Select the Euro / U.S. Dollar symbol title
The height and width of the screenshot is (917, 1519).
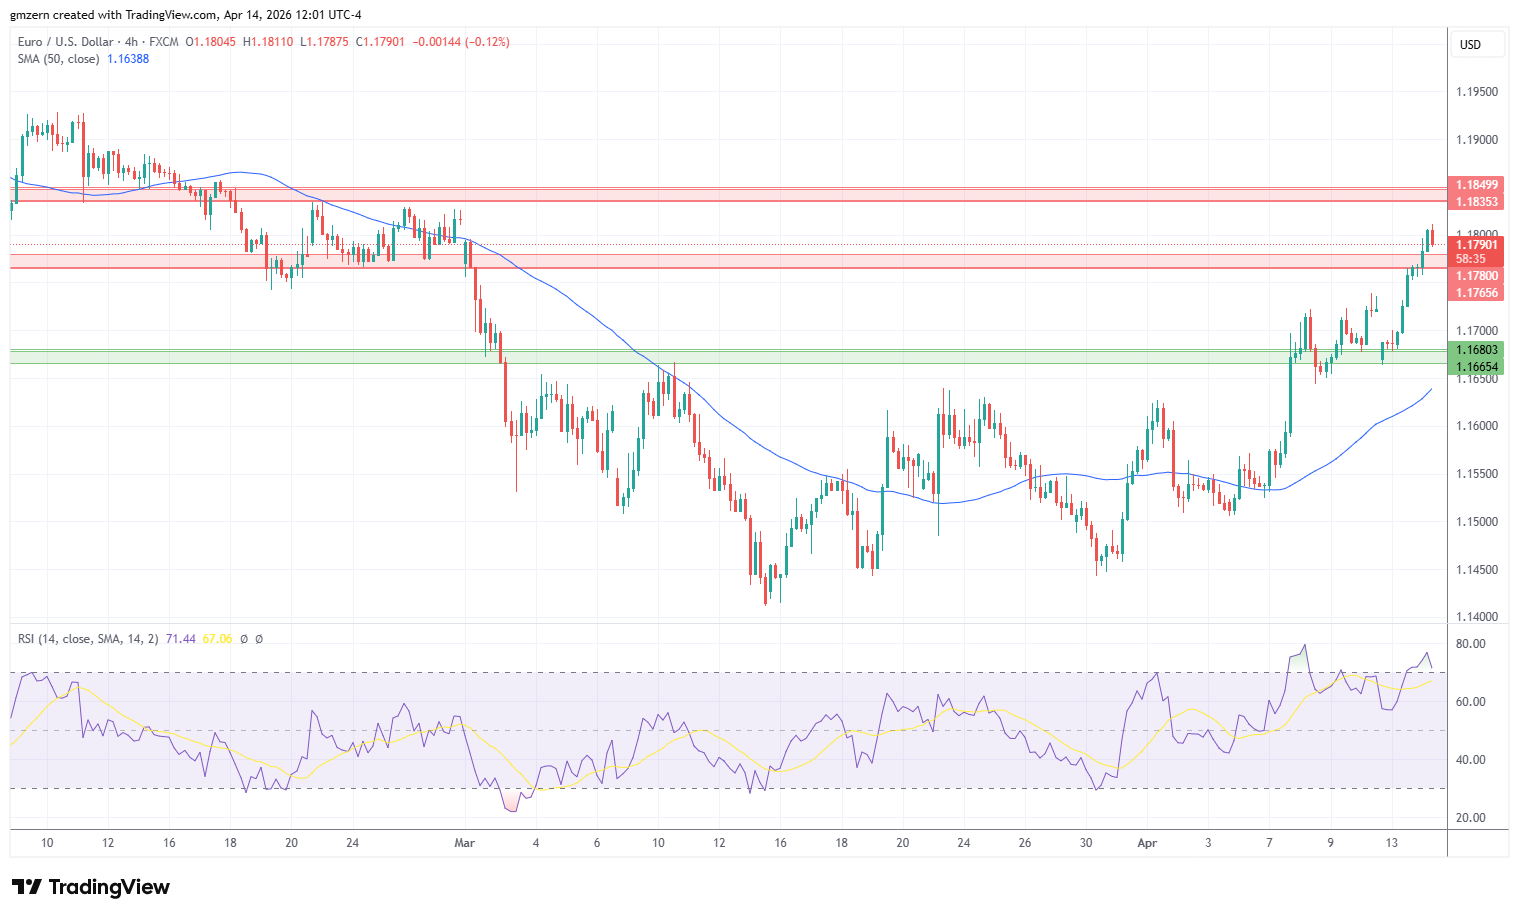66,42
